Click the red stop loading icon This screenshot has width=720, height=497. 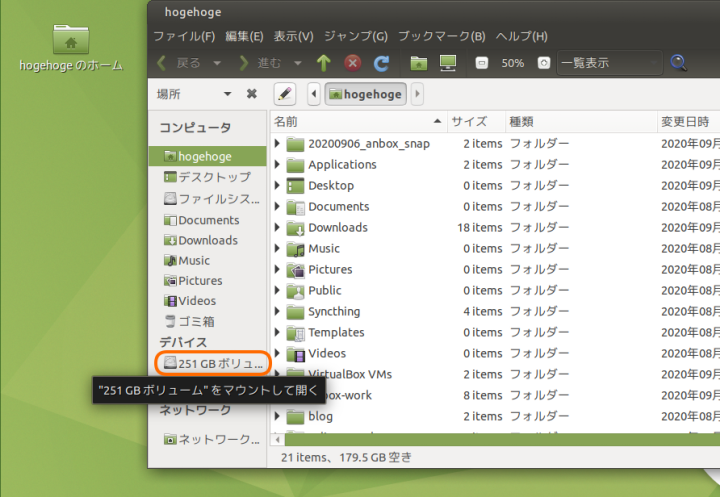click(352, 63)
